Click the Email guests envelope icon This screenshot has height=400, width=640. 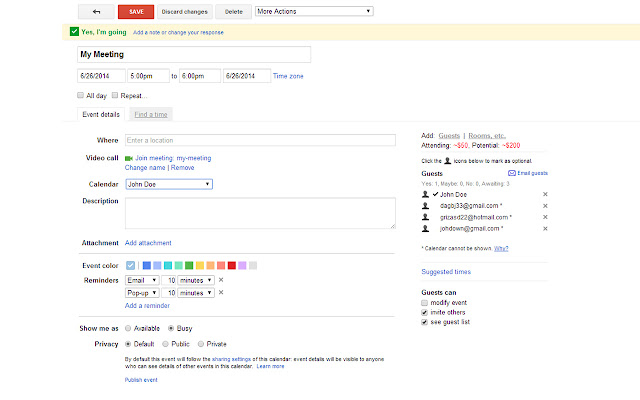click(x=511, y=173)
